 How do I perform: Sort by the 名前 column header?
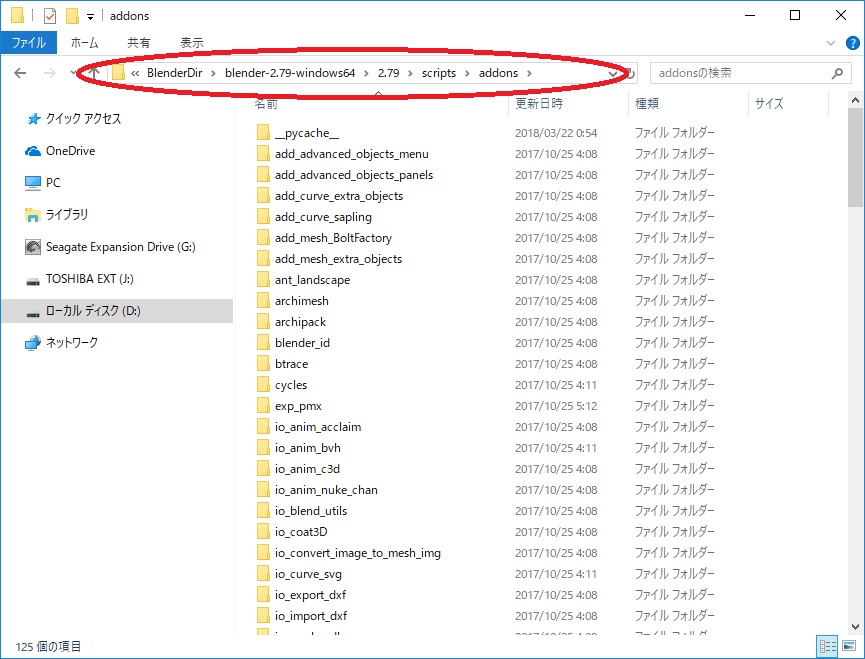(x=266, y=103)
